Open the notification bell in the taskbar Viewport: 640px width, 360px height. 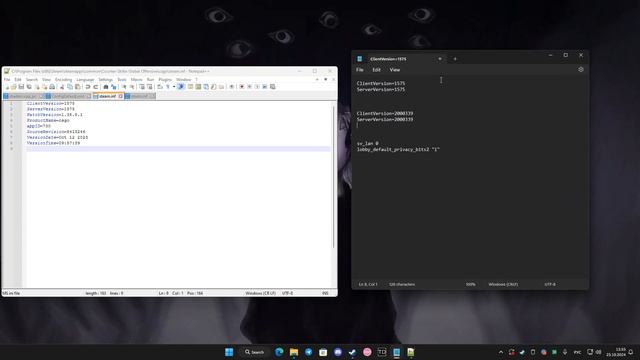pos(631,352)
